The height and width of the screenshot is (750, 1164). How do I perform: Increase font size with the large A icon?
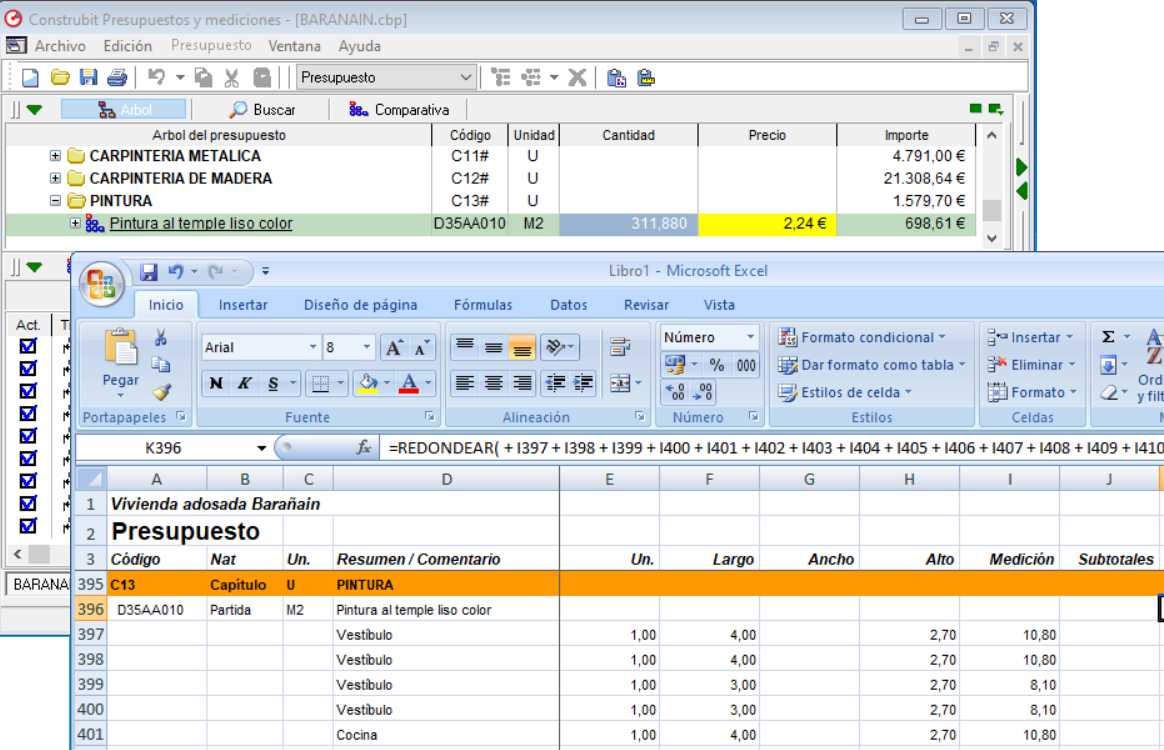click(393, 348)
